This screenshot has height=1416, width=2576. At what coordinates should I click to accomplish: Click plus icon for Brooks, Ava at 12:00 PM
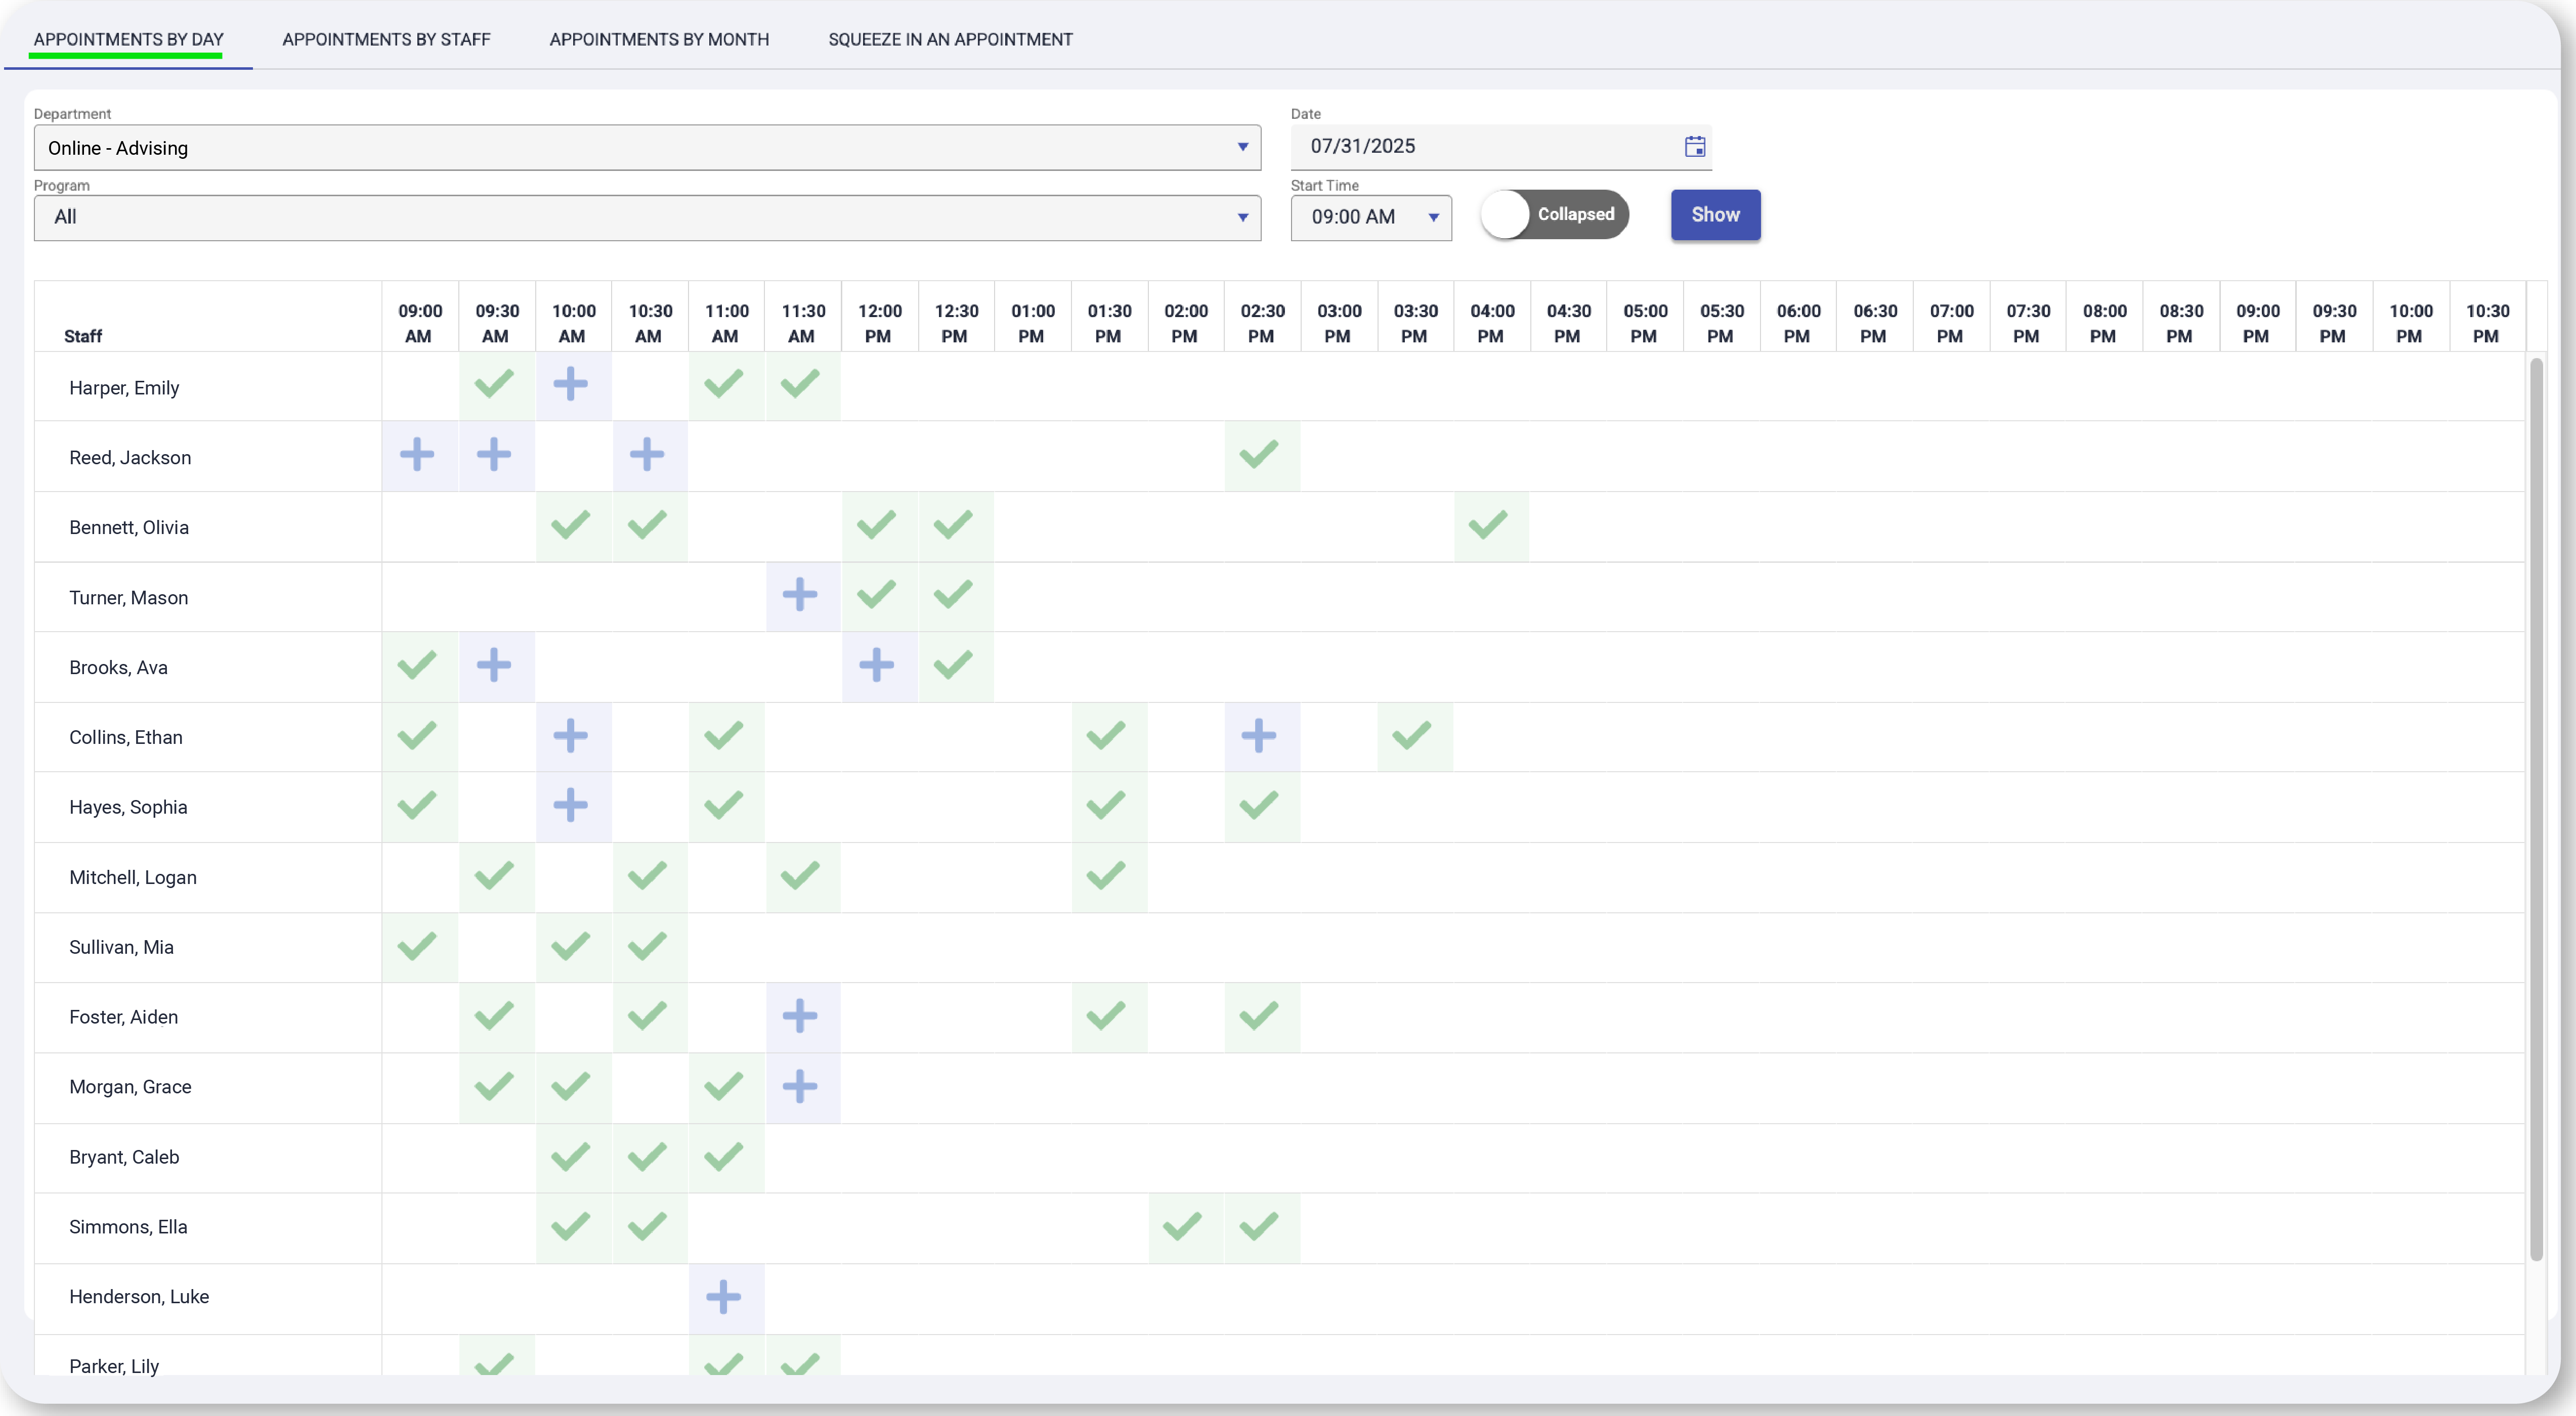(877, 665)
